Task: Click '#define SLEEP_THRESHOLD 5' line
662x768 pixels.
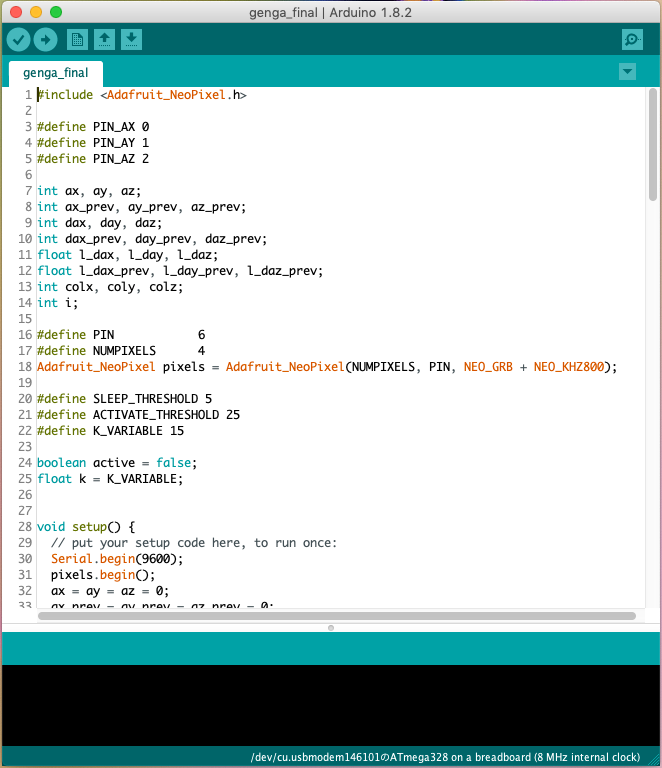Action: tap(124, 399)
